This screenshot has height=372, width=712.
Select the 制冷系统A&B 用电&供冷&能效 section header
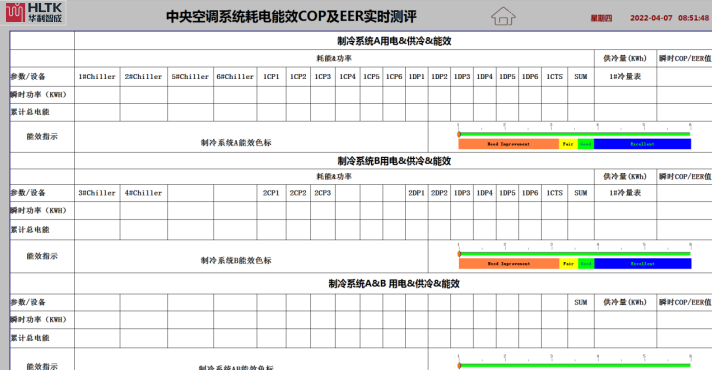pos(394,283)
